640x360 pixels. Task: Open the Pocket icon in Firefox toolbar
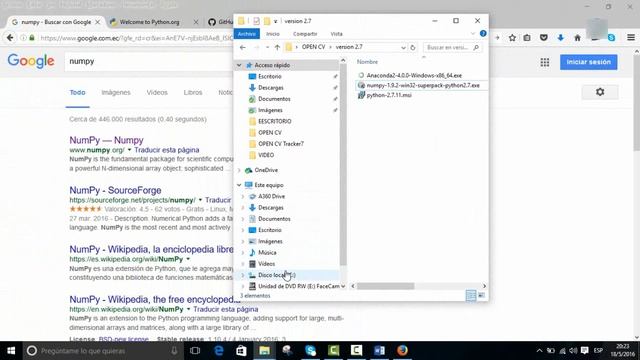point(544,38)
